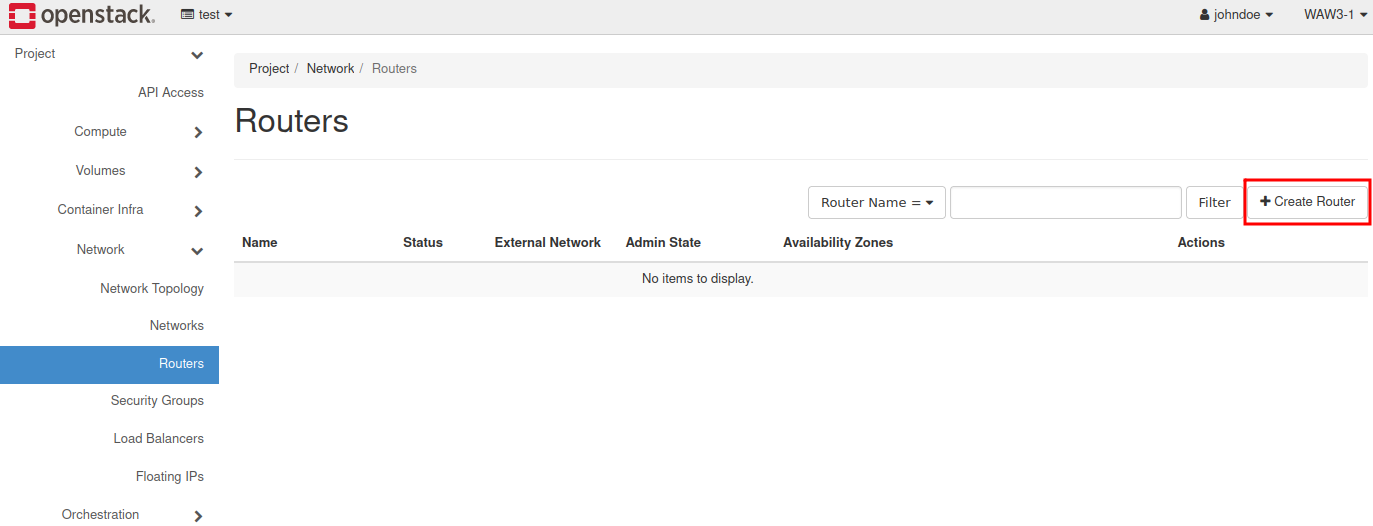Open the WAW3-1 region dropdown
Screen dimensions: 1373x526
(x=1335, y=15)
